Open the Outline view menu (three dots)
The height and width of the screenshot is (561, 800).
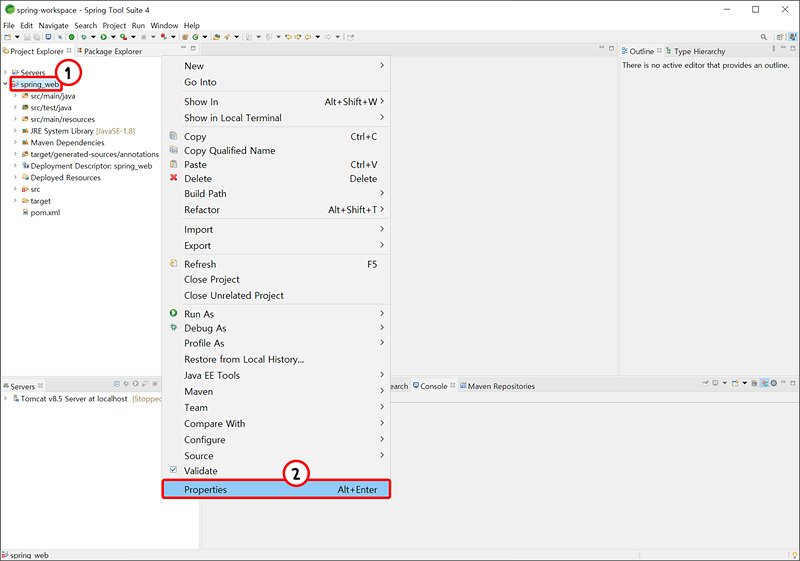[773, 48]
